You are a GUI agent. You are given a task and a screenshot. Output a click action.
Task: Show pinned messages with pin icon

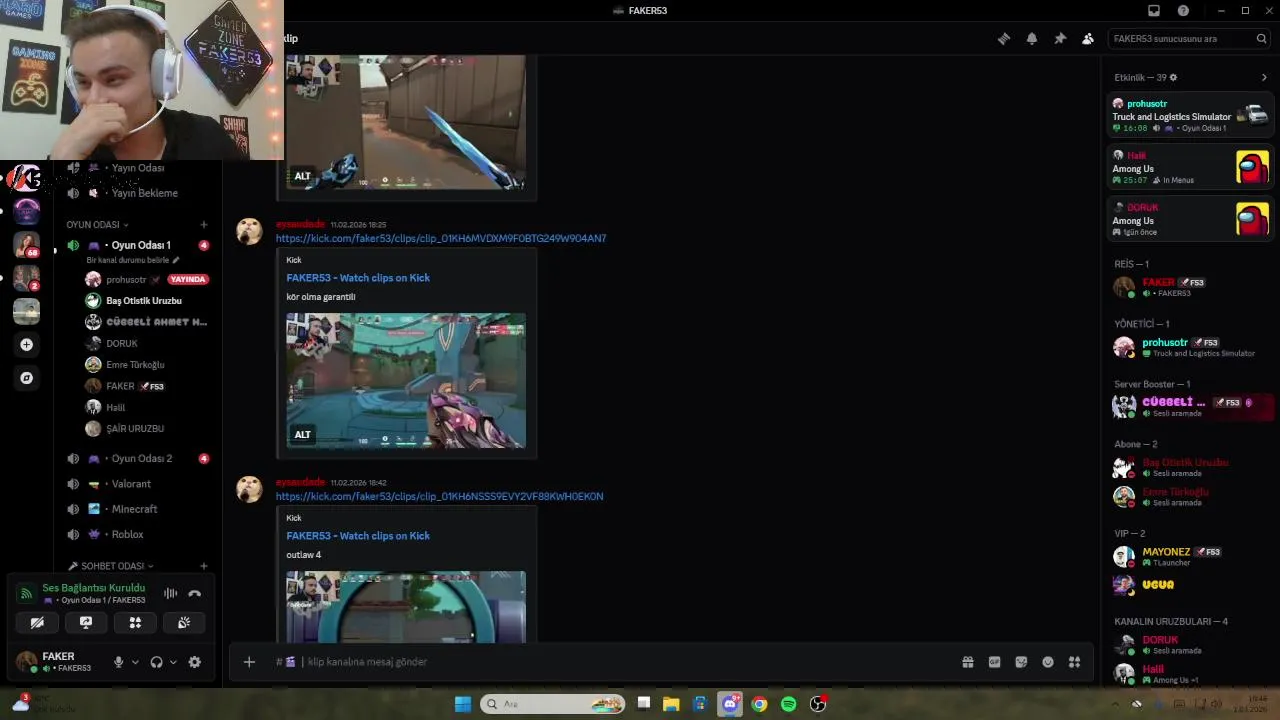tap(1060, 39)
